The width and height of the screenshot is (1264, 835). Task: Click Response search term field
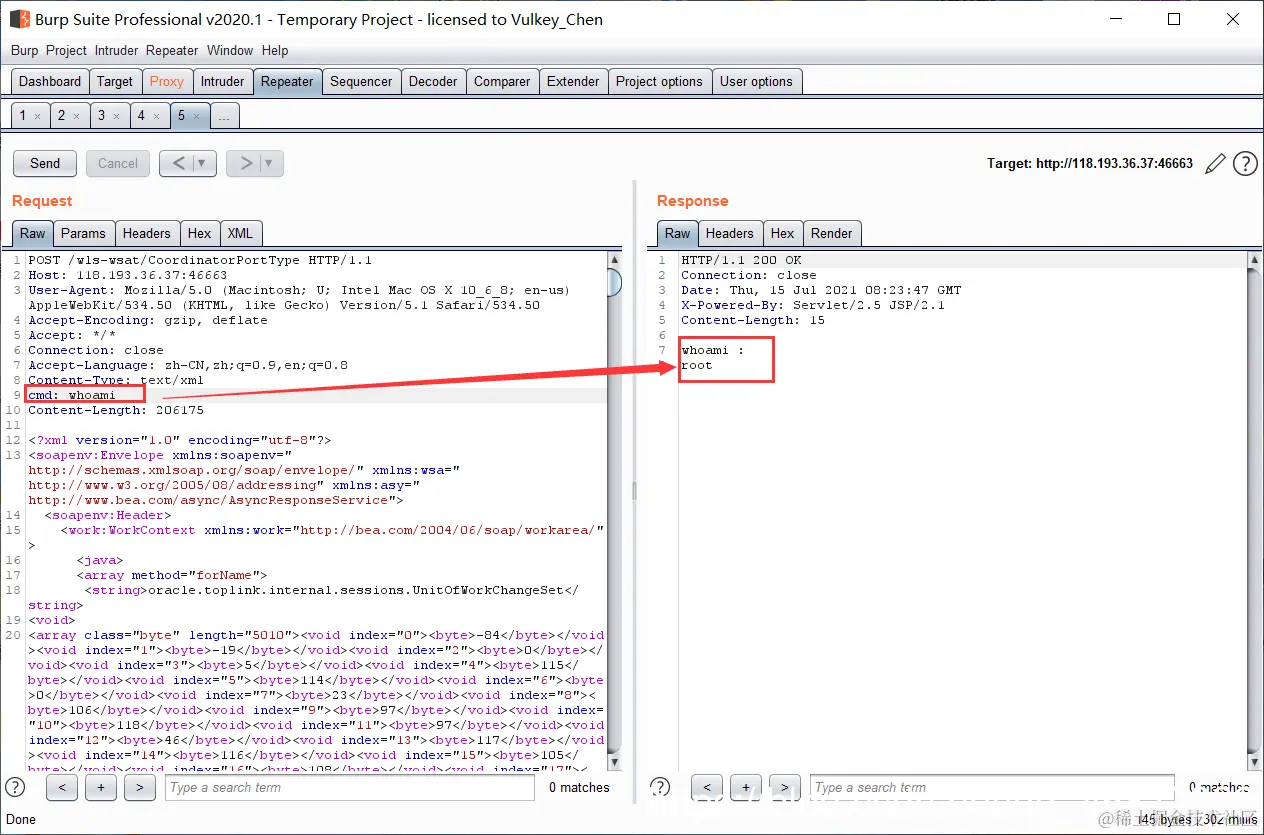click(992, 788)
